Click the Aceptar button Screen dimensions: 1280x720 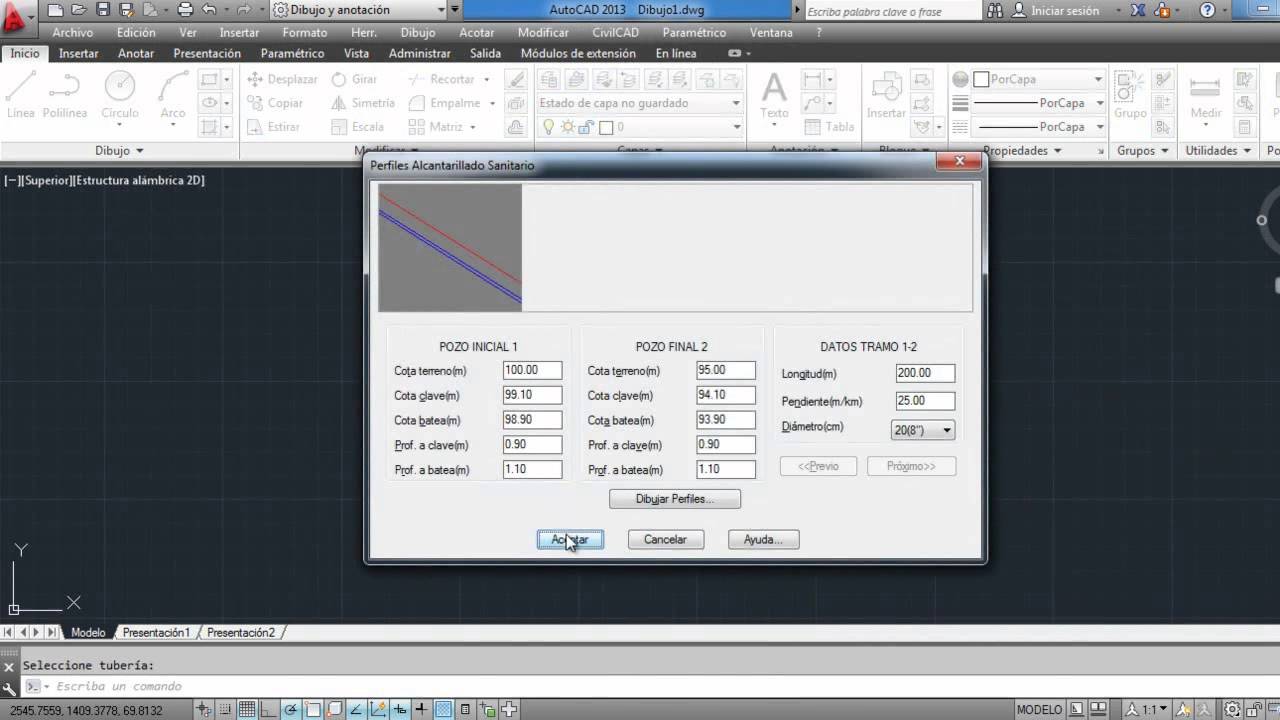pyautogui.click(x=570, y=539)
